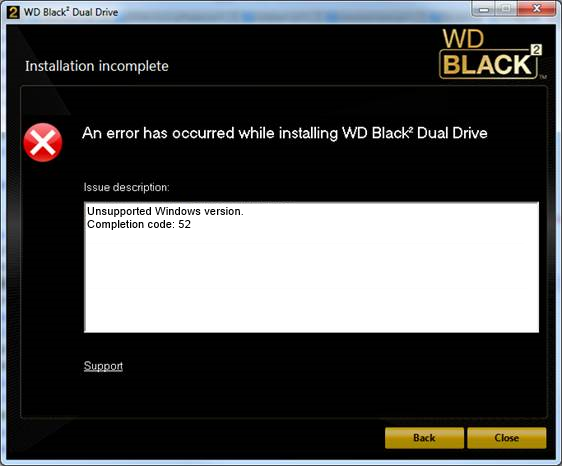Open the Support link
The height and width of the screenshot is (466, 562).
coord(103,366)
